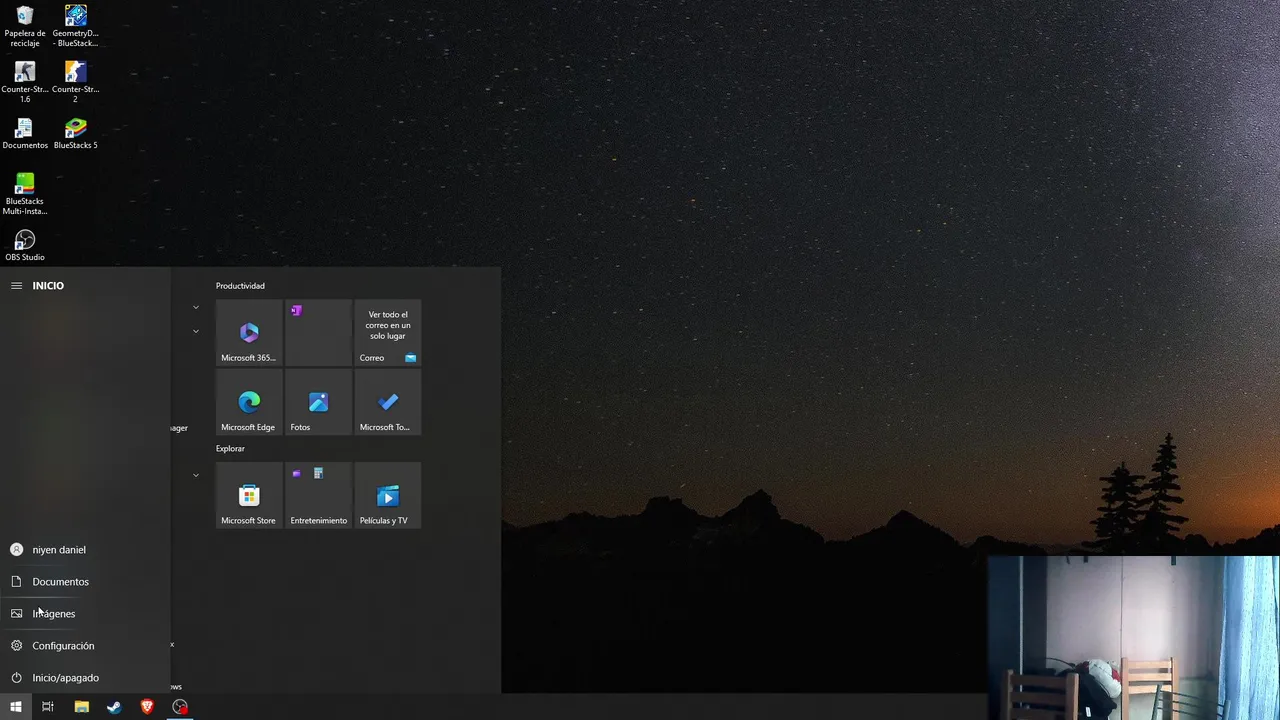
Task: Click the Windows Start button
Action: point(16,707)
